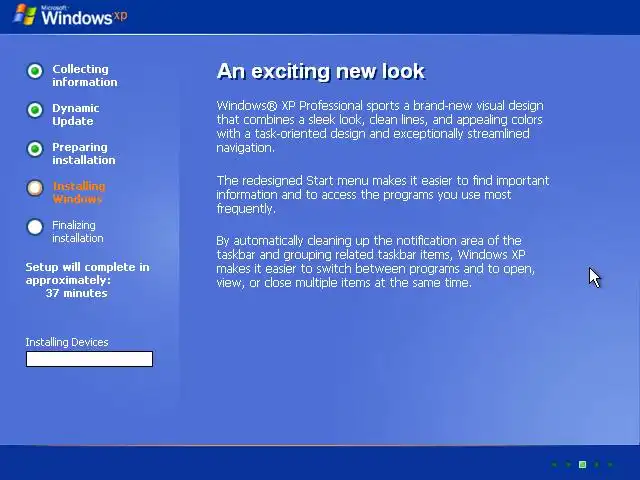Click the "Preparing installation" label

[x=84, y=153]
